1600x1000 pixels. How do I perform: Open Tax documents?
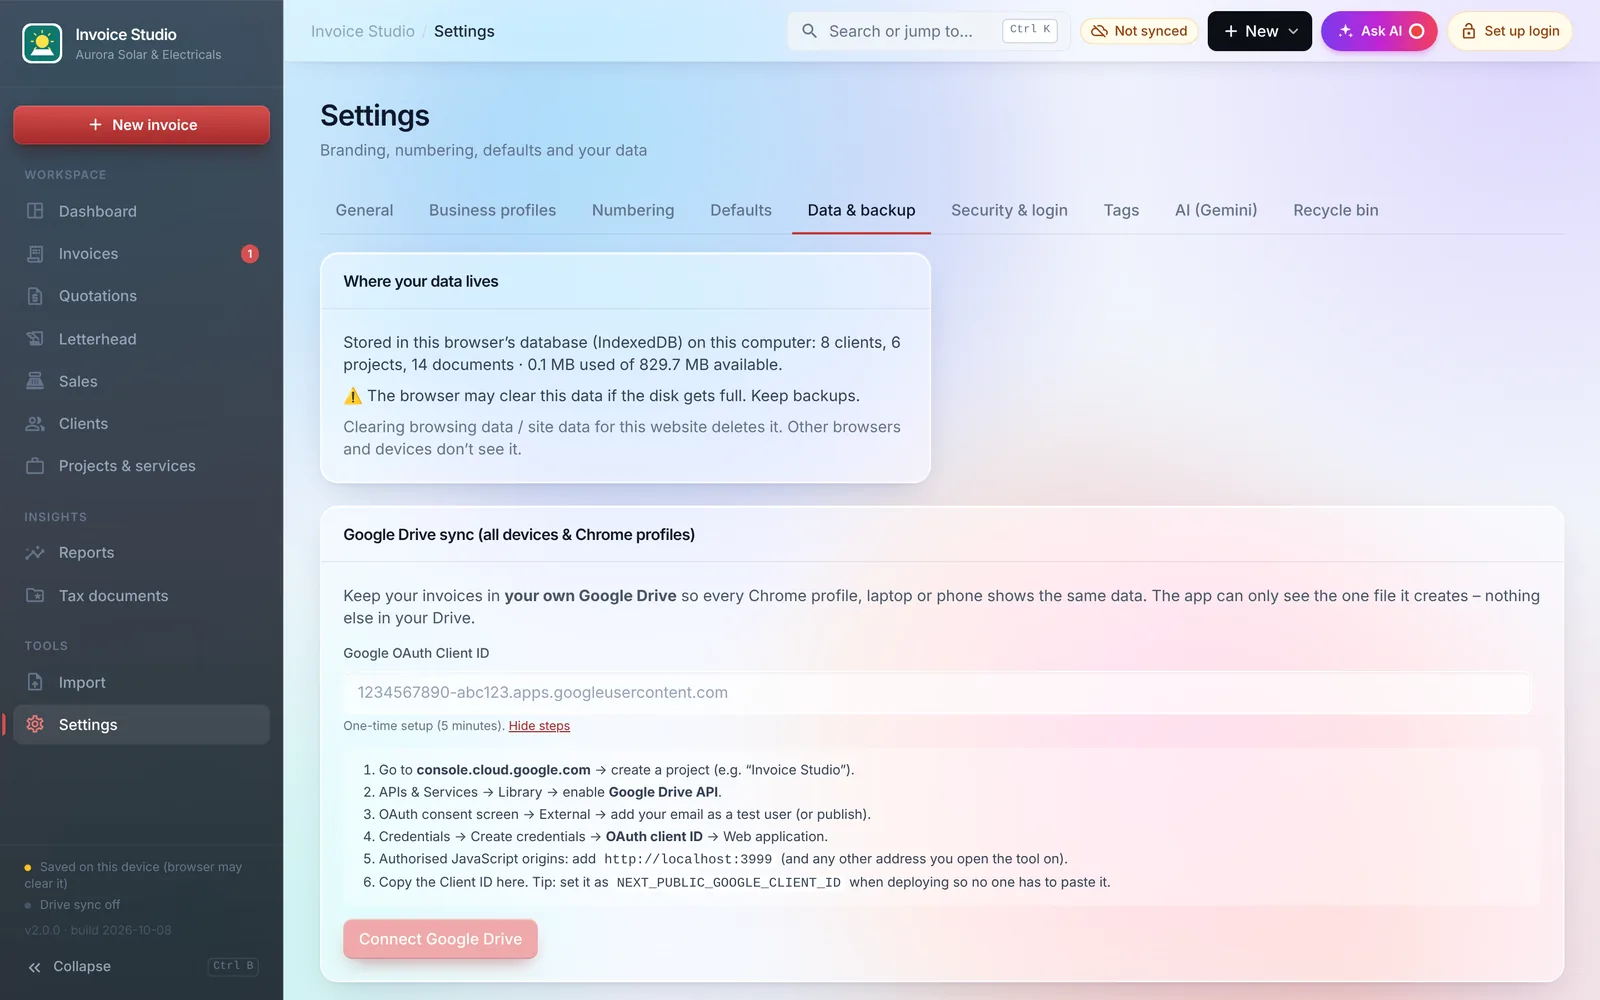click(141, 596)
